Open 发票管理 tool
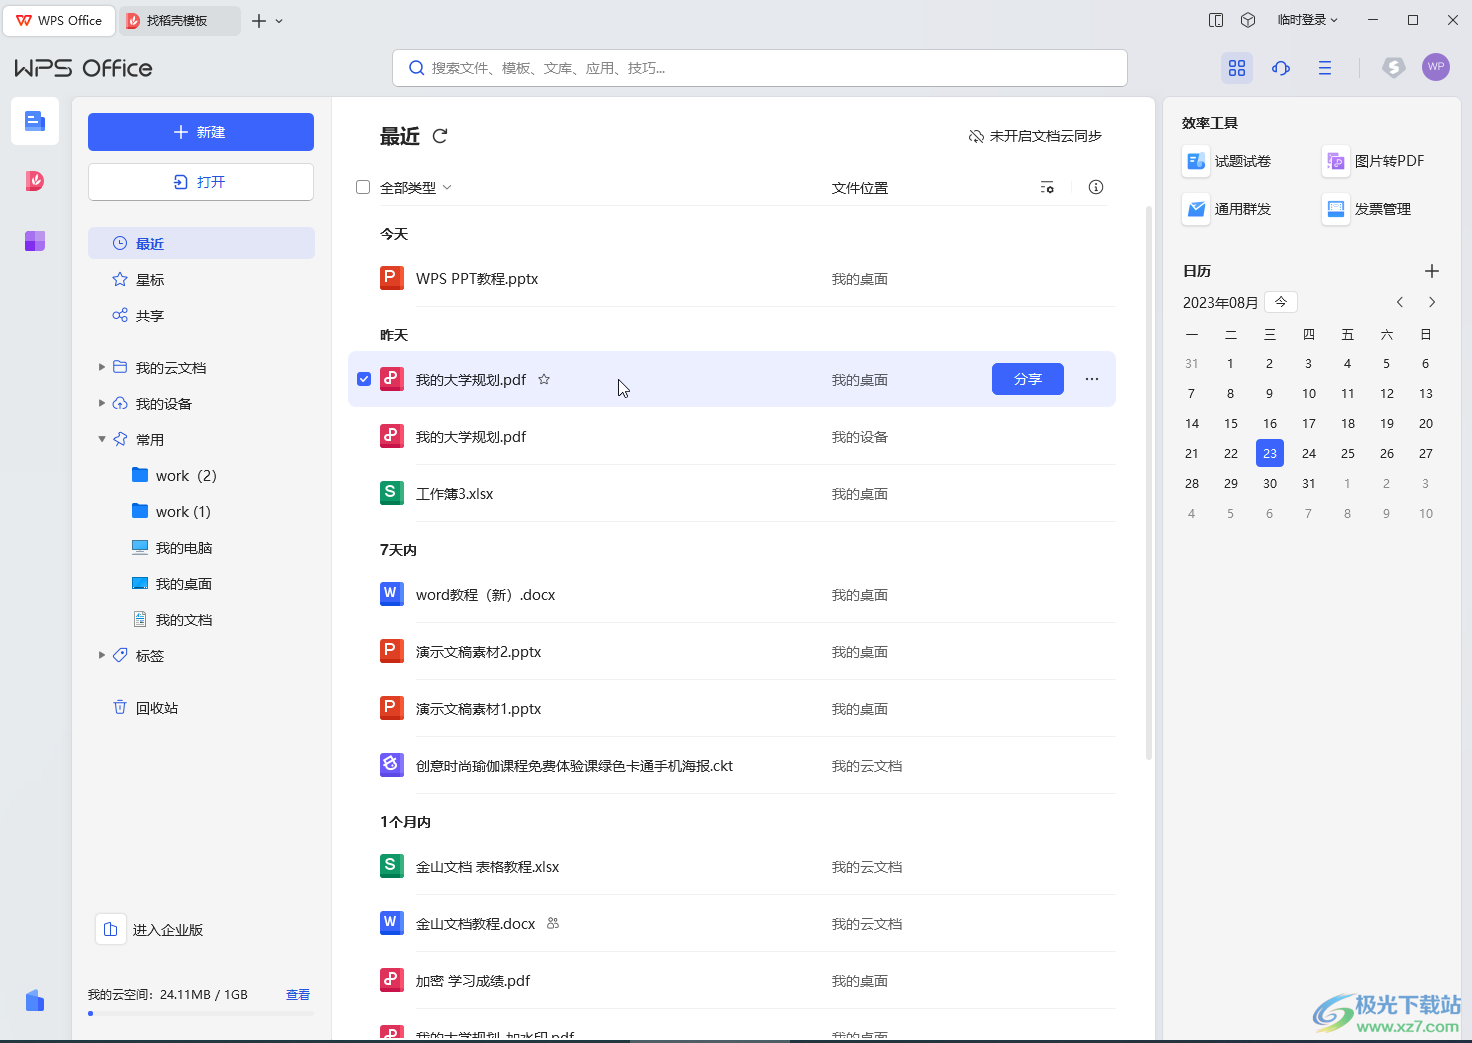 coord(1367,209)
